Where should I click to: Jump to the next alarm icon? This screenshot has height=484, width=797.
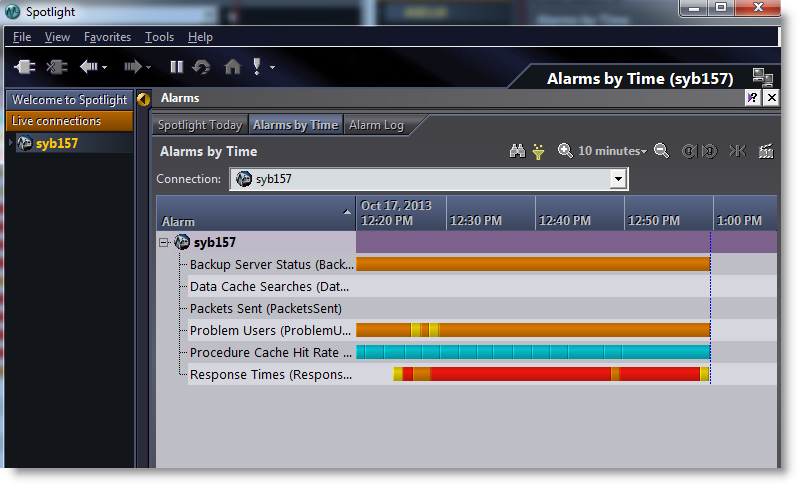pyautogui.click(x=709, y=151)
